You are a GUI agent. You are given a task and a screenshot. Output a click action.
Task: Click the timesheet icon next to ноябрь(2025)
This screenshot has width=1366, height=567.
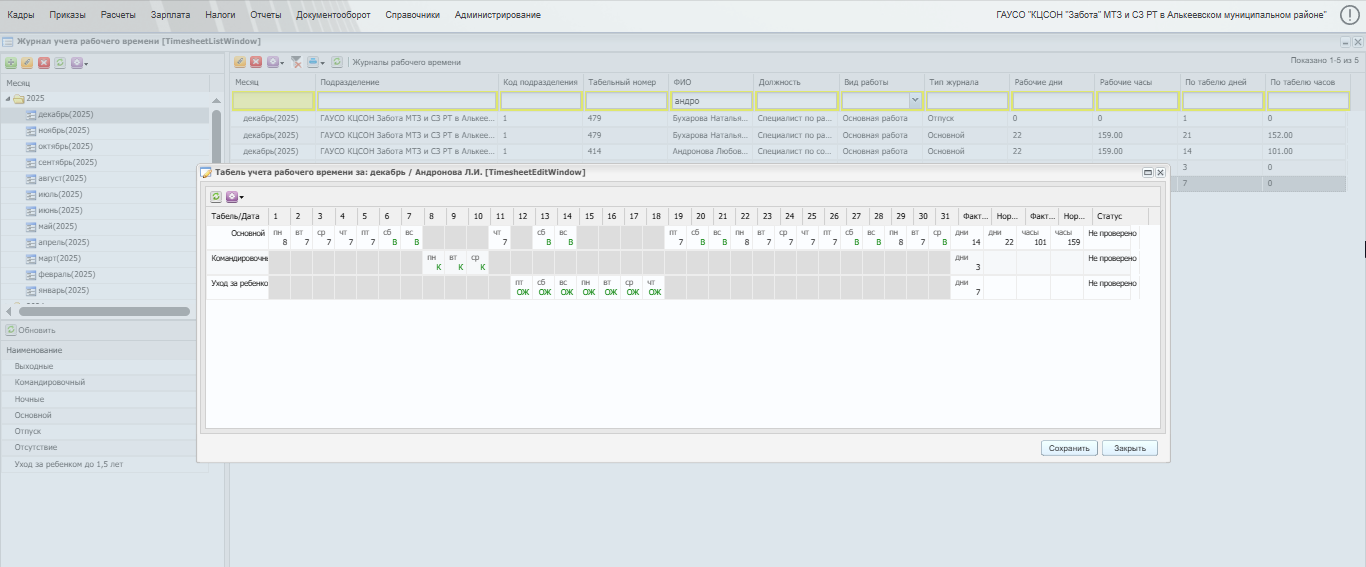(30, 131)
